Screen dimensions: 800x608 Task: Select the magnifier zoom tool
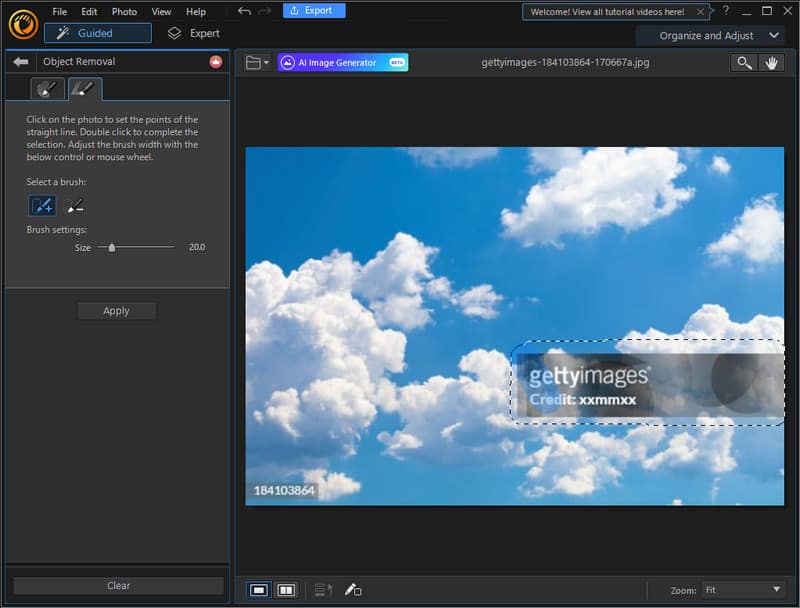click(x=744, y=63)
